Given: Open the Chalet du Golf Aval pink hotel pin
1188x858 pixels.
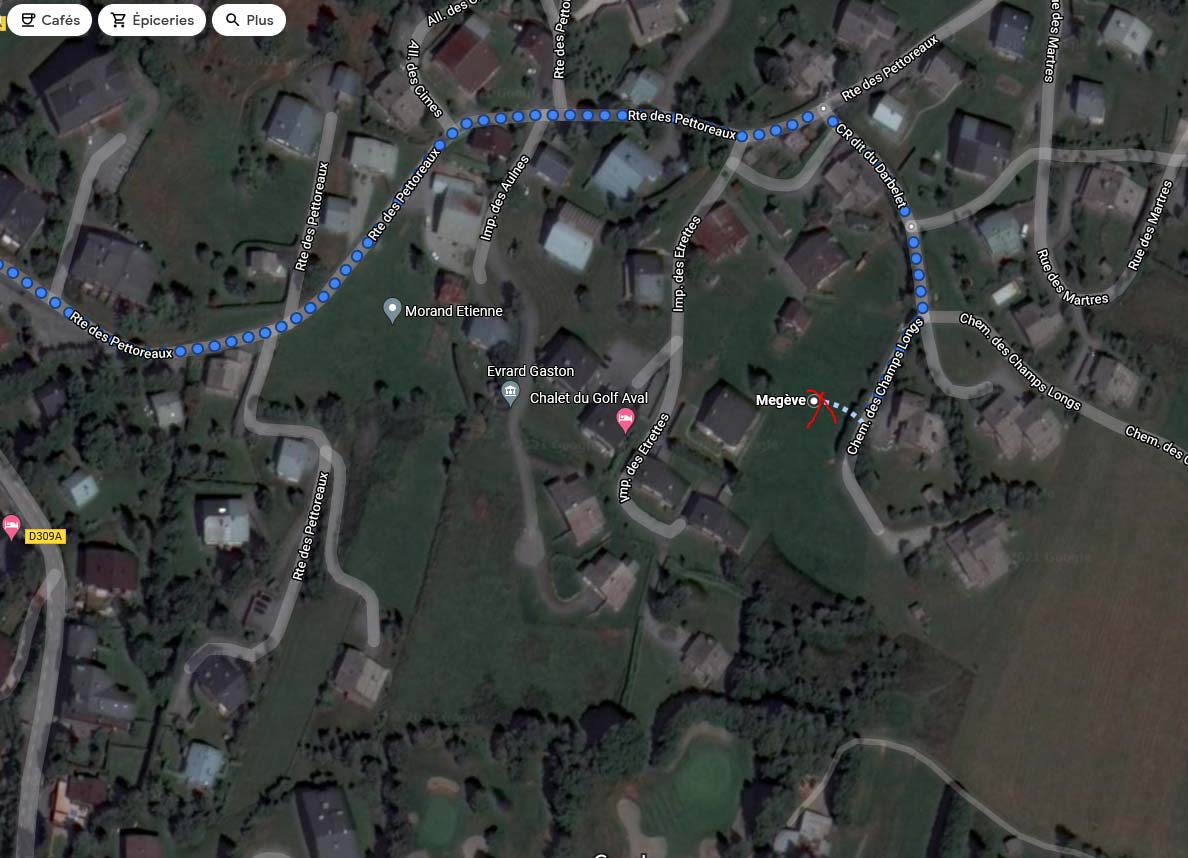Looking at the screenshot, I should tap(625, 420).
